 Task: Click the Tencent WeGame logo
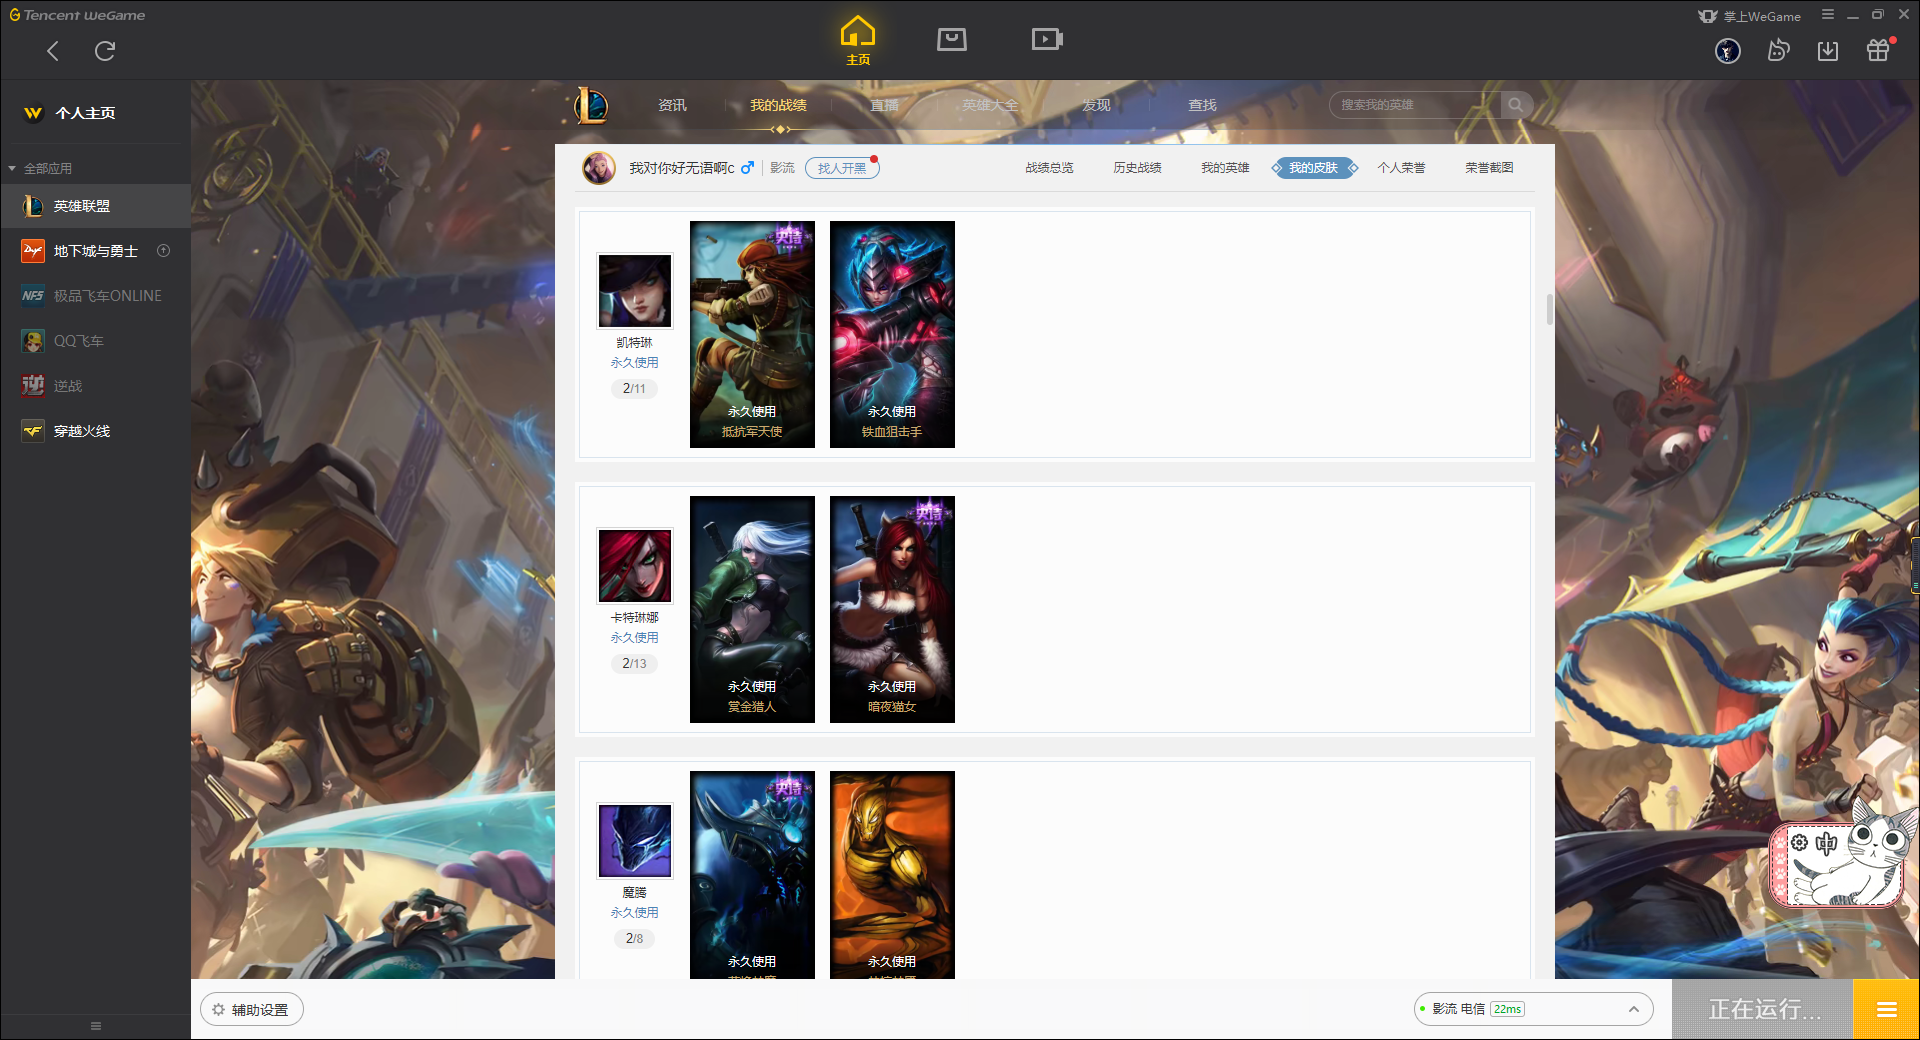pyautogui.click(x=77, y=15)
